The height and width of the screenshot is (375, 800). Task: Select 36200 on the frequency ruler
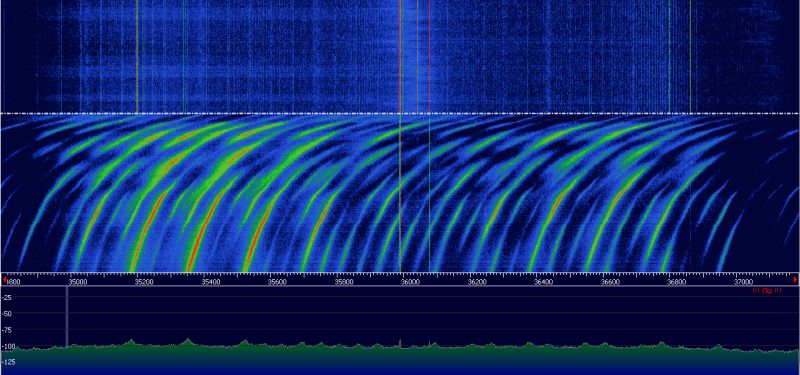[x=477, y=282]
